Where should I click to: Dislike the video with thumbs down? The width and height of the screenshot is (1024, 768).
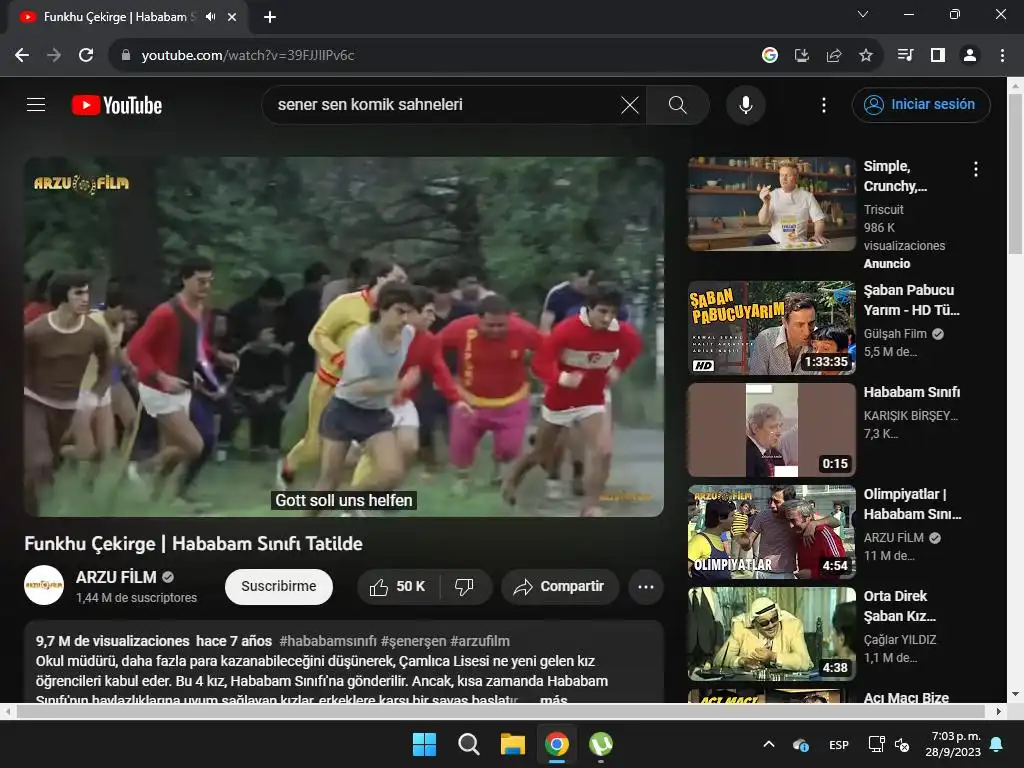tap(464, 586)
